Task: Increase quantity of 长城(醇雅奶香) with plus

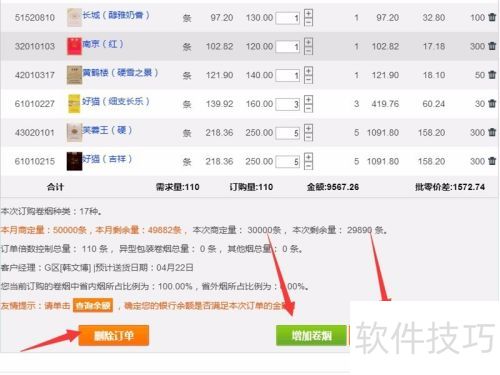Action: click(x=309, y=13)
